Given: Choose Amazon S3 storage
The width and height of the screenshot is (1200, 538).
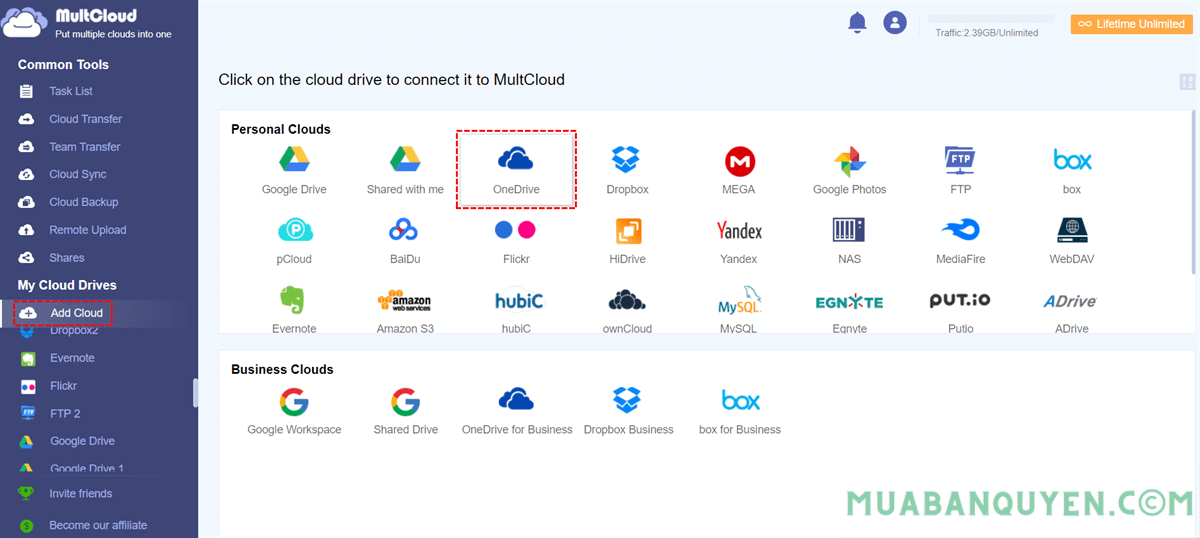Looking at the screenshot, I should click(404, 301).
